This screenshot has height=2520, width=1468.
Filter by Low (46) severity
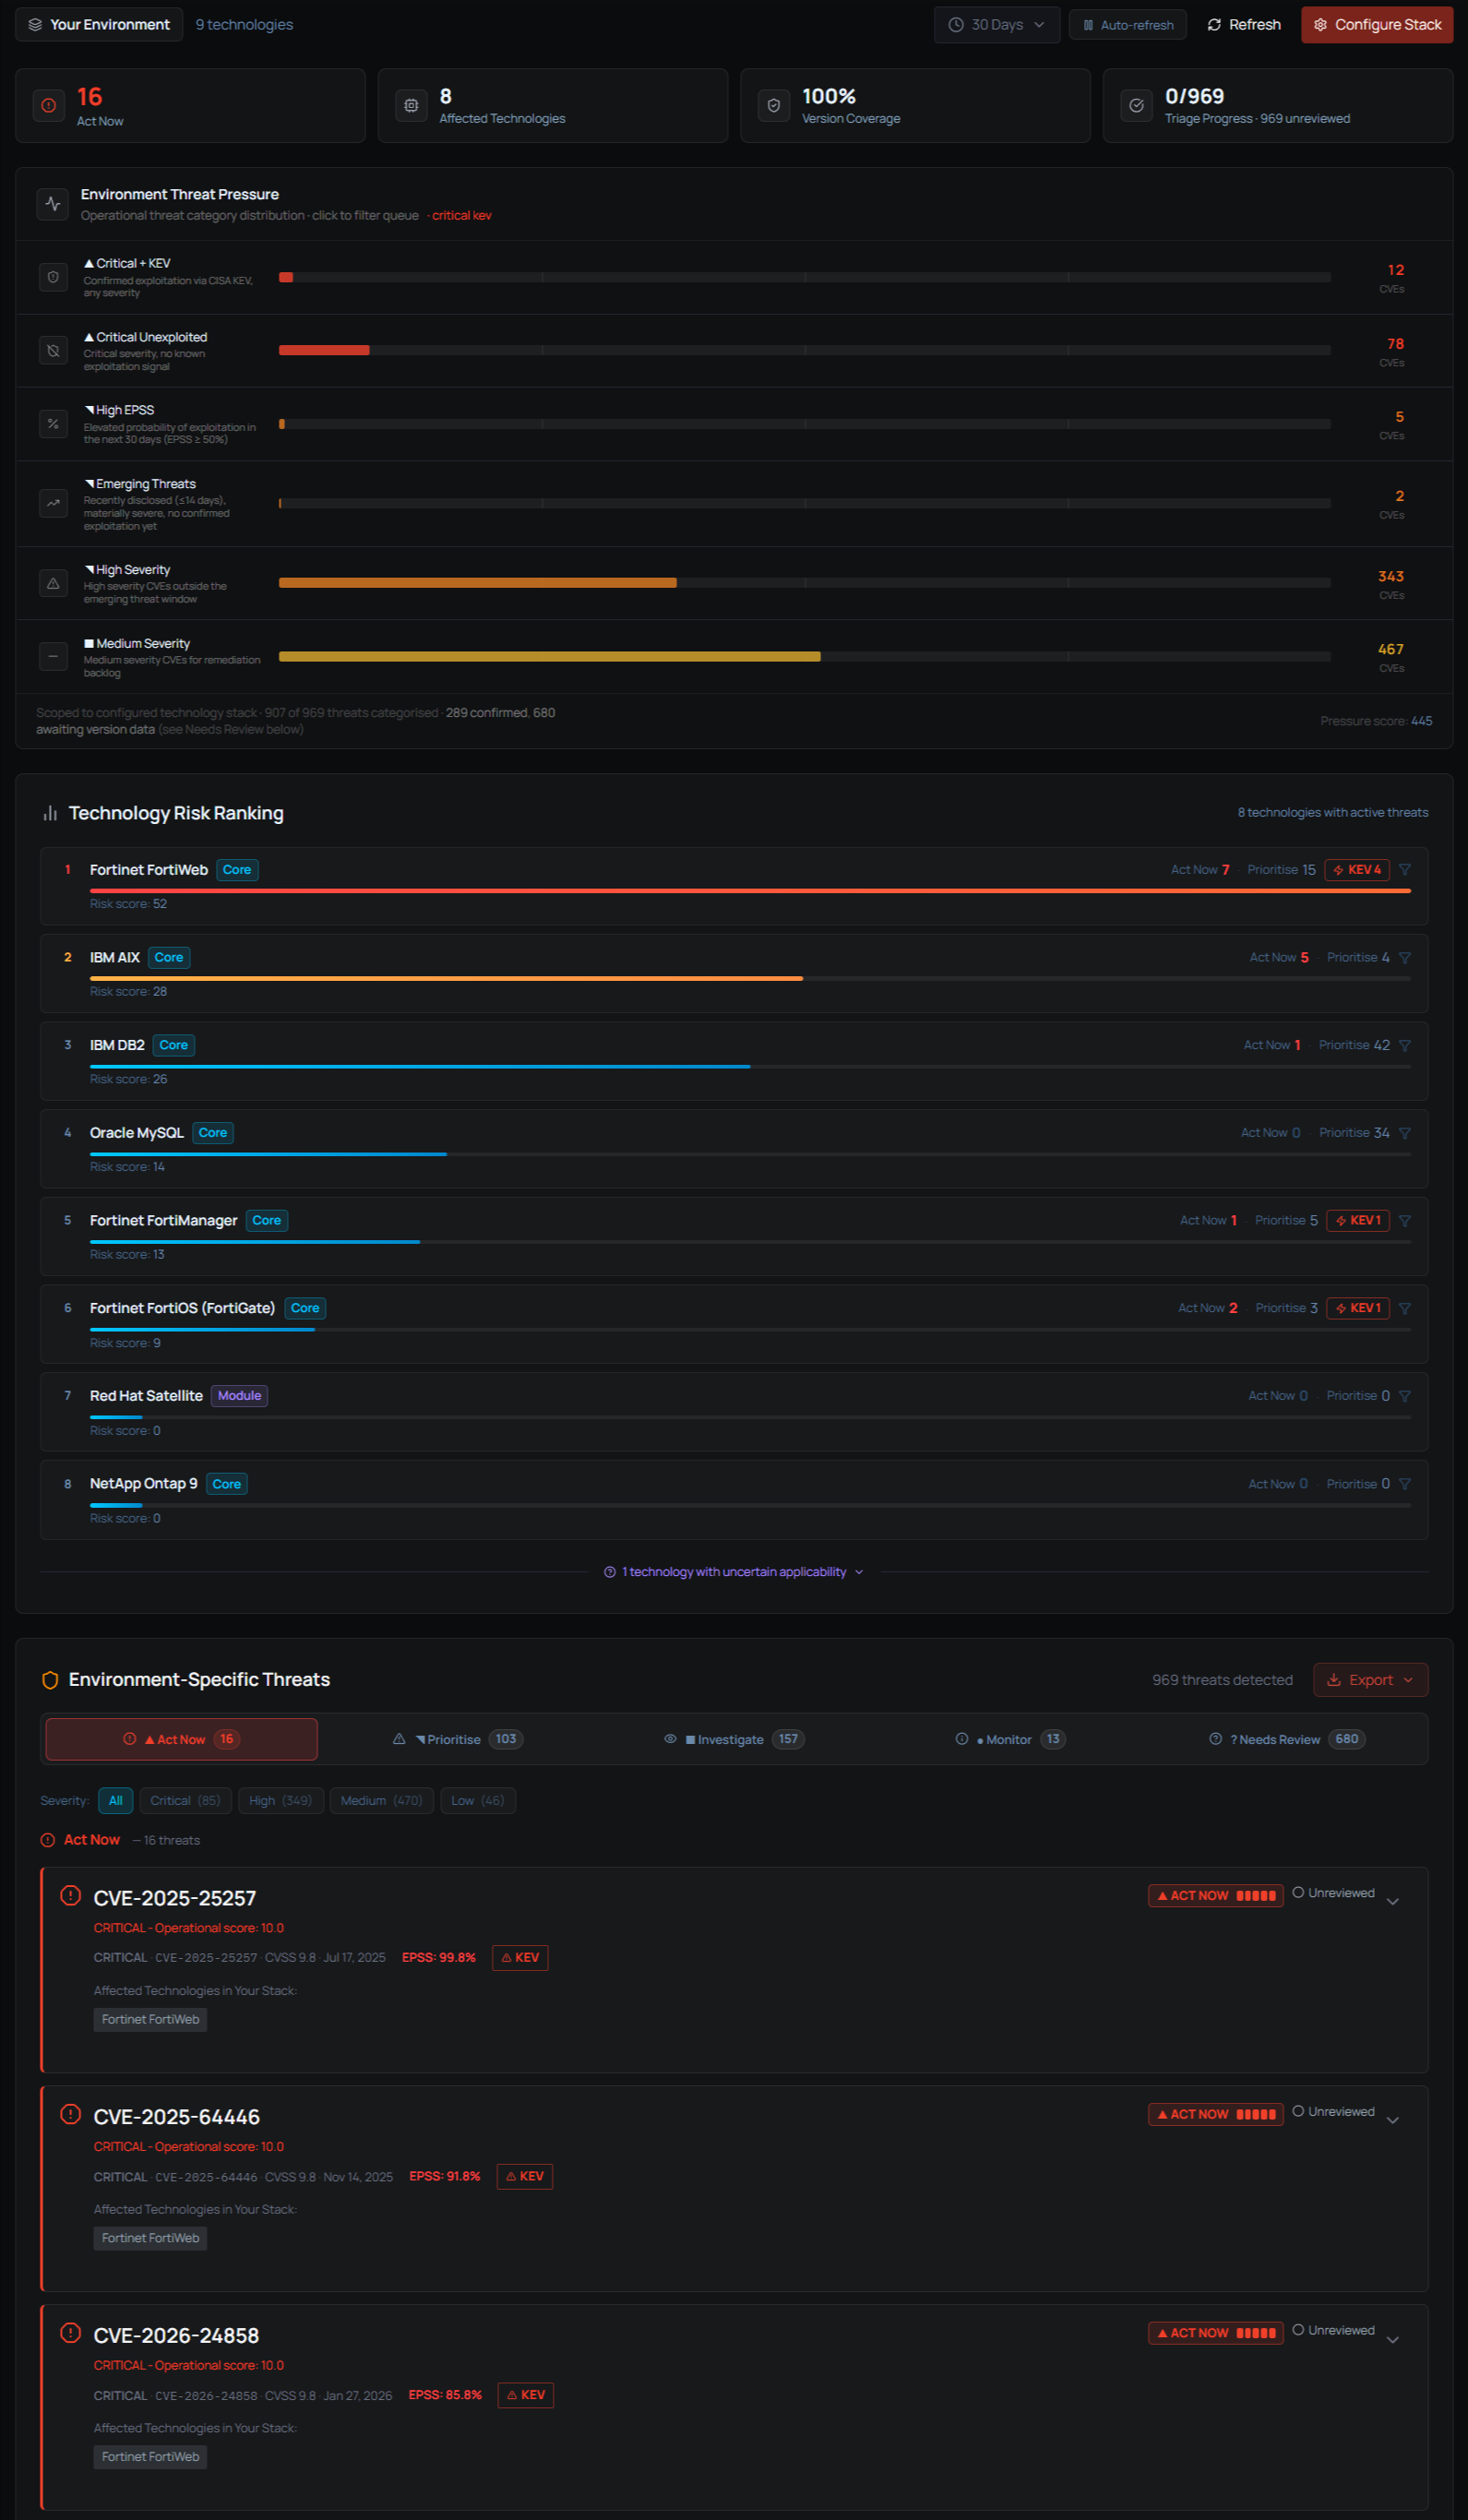coord(478,1801)
